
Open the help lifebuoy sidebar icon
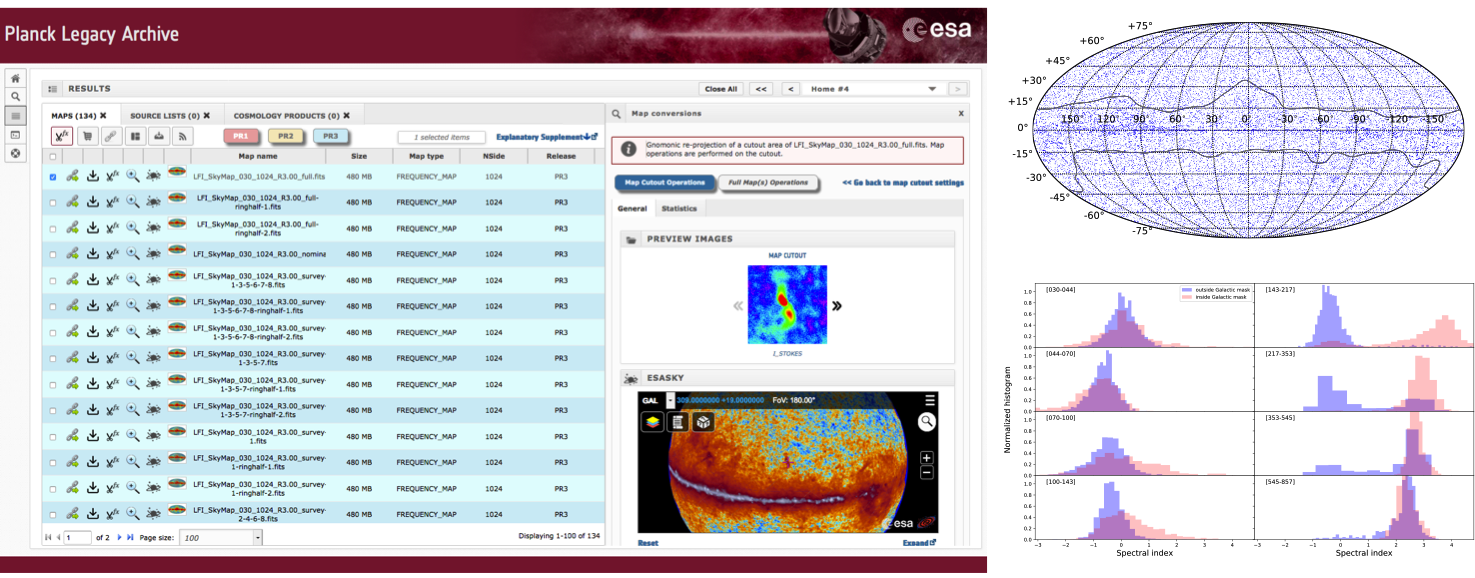click(x=15, y=154)
